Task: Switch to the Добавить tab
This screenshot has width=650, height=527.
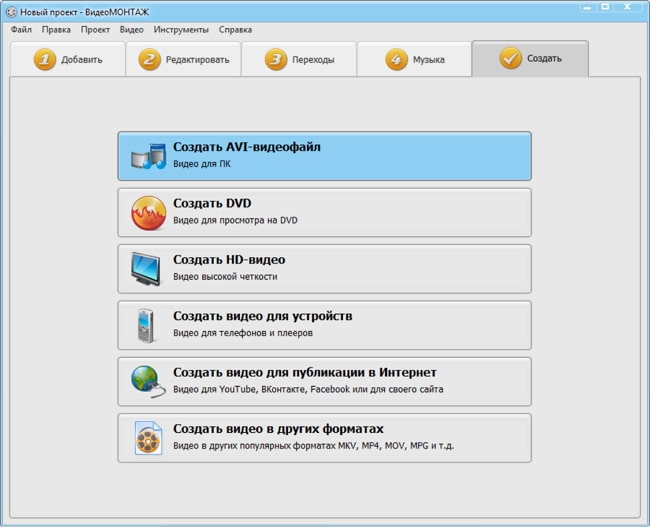Action: click(x=68, y=60)
